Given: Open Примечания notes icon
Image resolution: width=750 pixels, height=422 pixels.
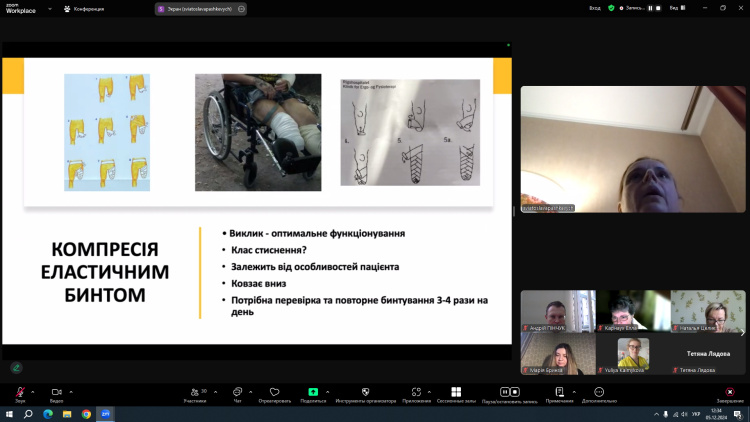Looking at the screenshot, I should 559,392.
